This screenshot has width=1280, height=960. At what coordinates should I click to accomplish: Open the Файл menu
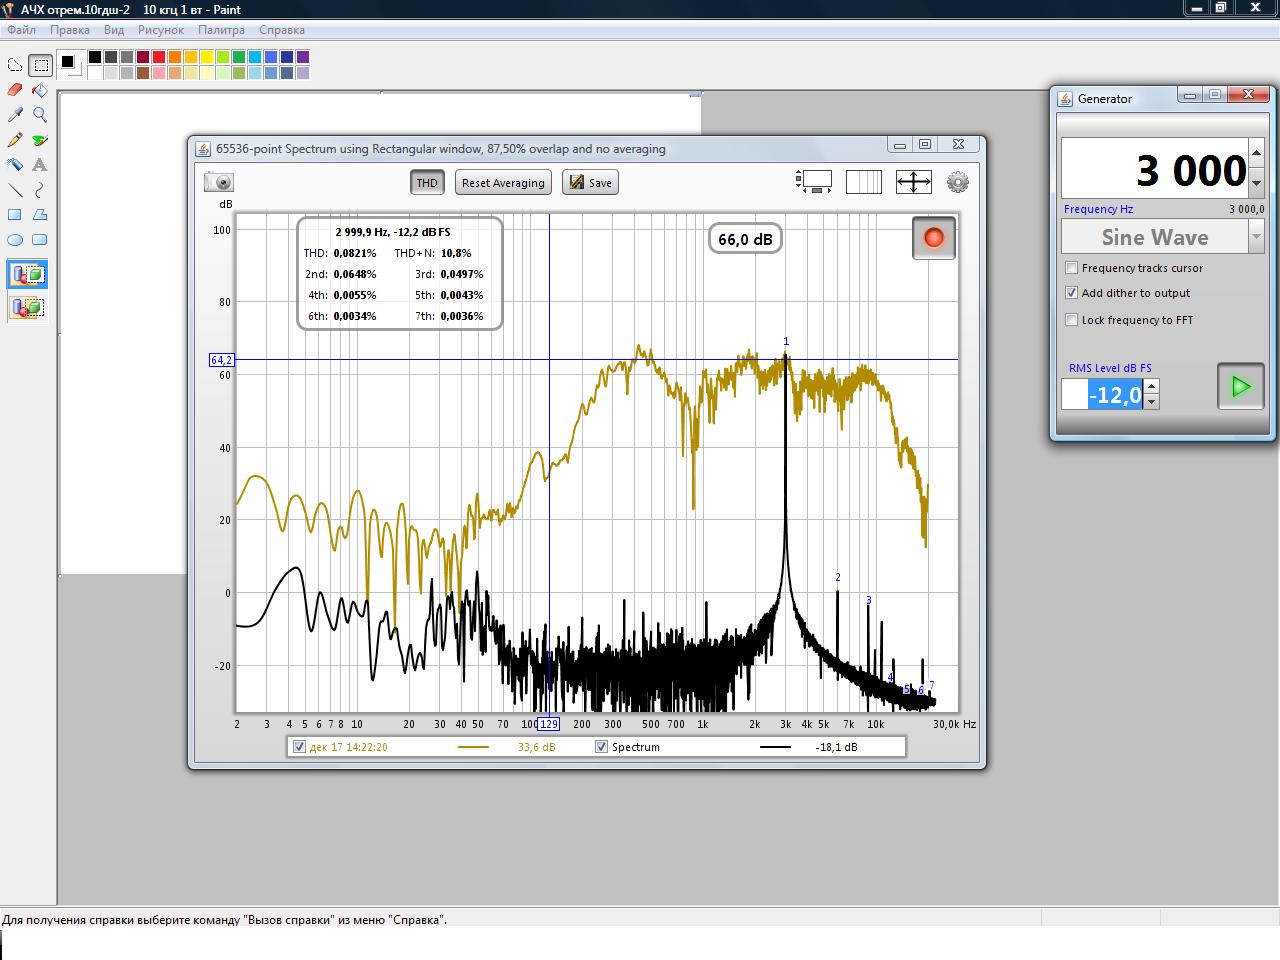pos(21,30)
